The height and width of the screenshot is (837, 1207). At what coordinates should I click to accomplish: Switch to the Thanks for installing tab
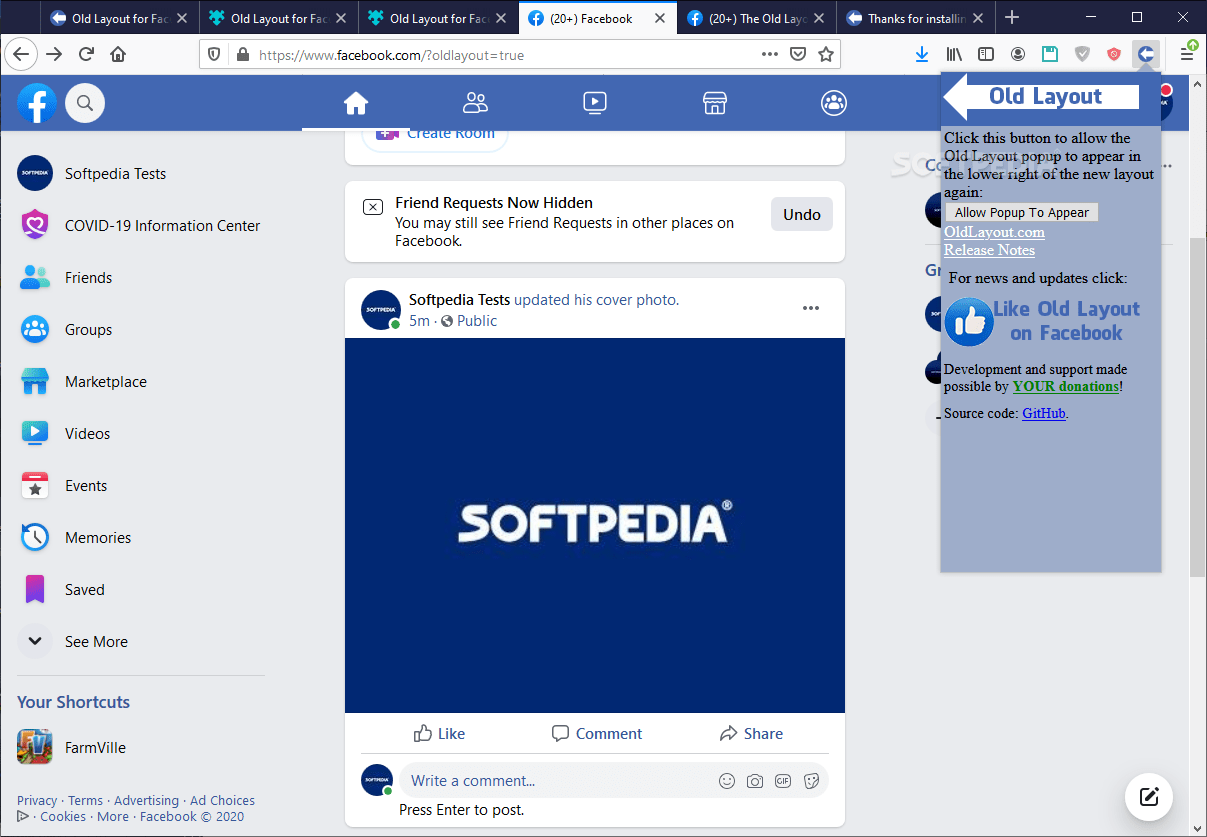pos(910,16)
